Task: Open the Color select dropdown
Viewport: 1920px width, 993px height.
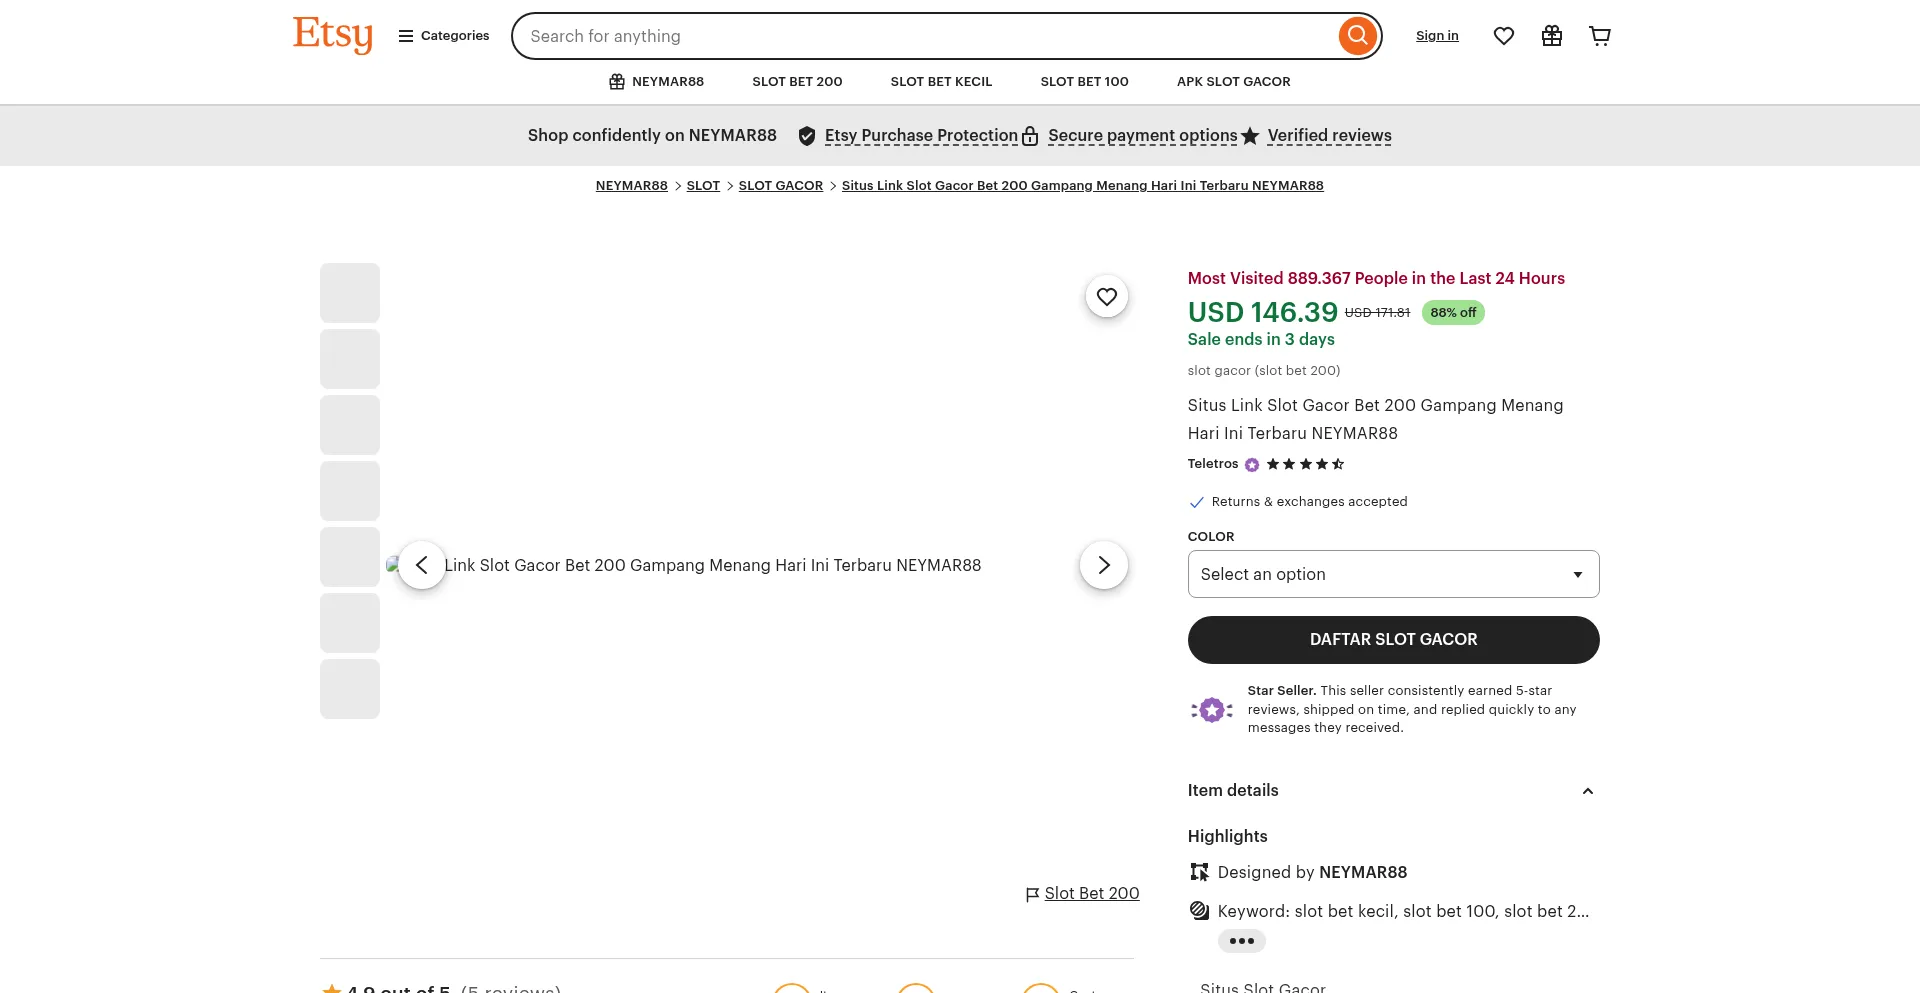Action: point(1393,574)
